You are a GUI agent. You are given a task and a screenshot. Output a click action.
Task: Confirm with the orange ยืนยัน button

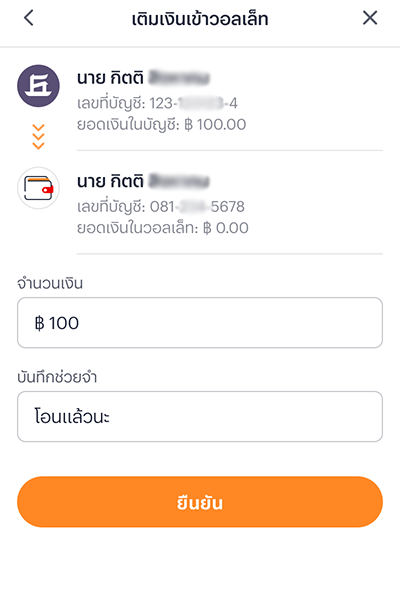pos(200,502)
